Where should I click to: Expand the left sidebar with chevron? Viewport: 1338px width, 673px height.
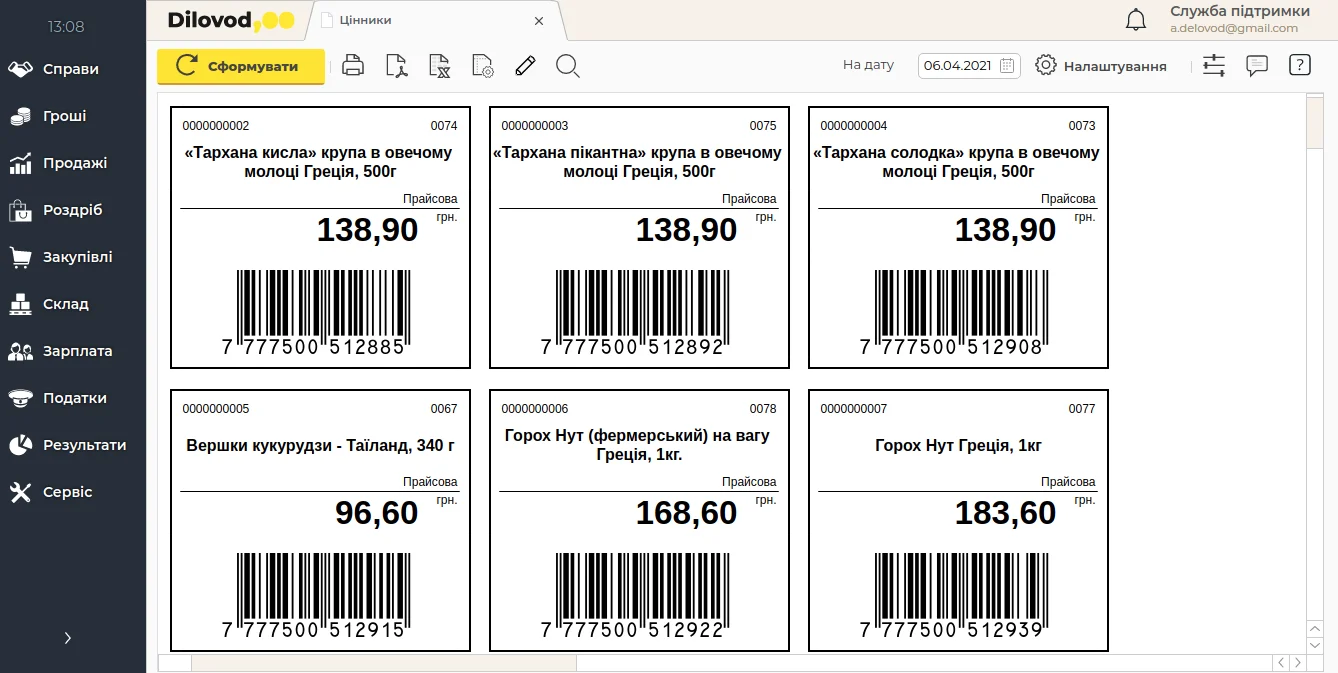point(68,638)
